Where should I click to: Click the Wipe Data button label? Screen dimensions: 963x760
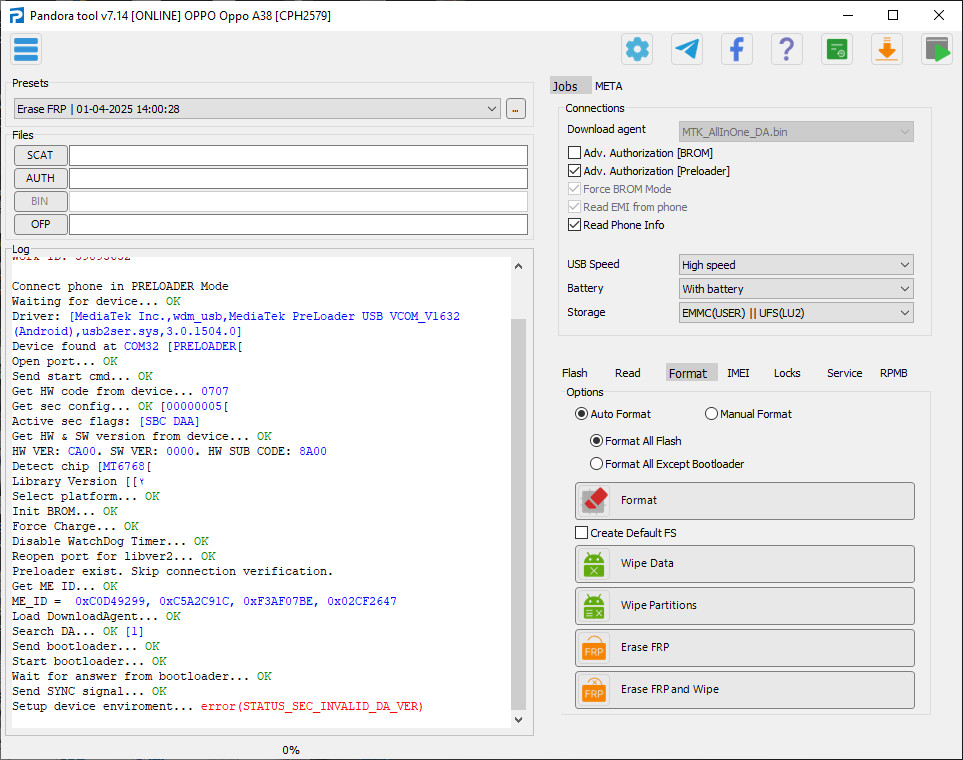coord(647,563)
